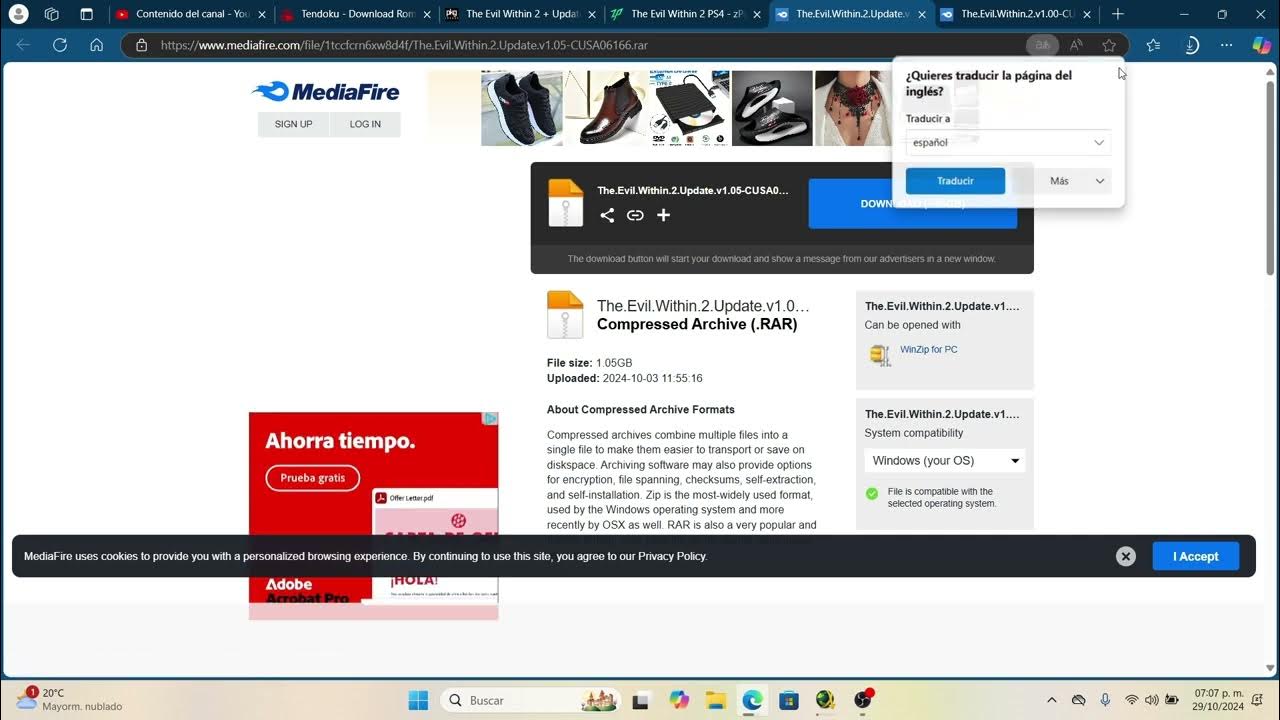Close the Tendoku tab
The width and height of the screenshot is (1280, 720).
click(425, 14)
